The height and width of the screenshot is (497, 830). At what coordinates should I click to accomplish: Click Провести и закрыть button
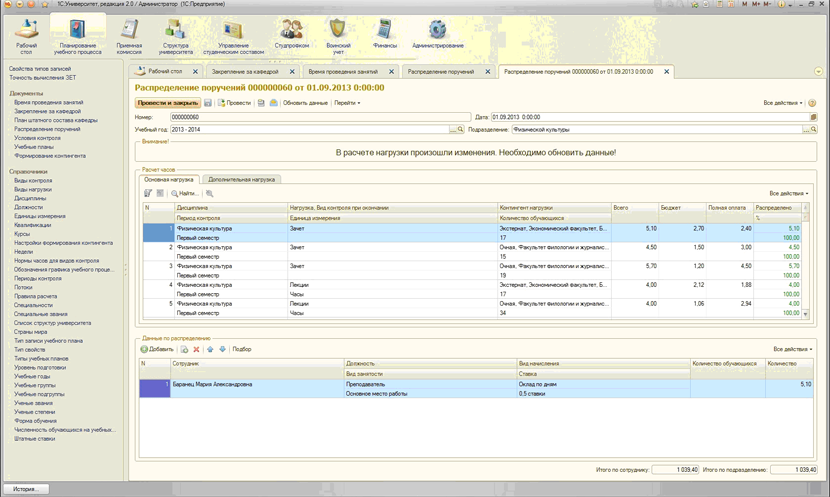tap(167, 103)
